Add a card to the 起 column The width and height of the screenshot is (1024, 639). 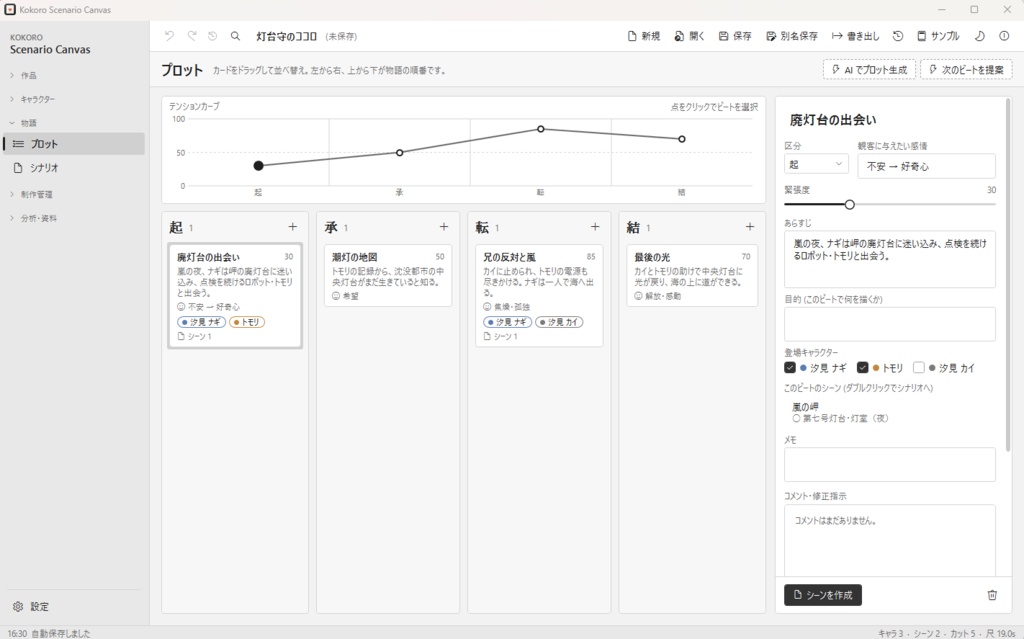tap(293, 227)
